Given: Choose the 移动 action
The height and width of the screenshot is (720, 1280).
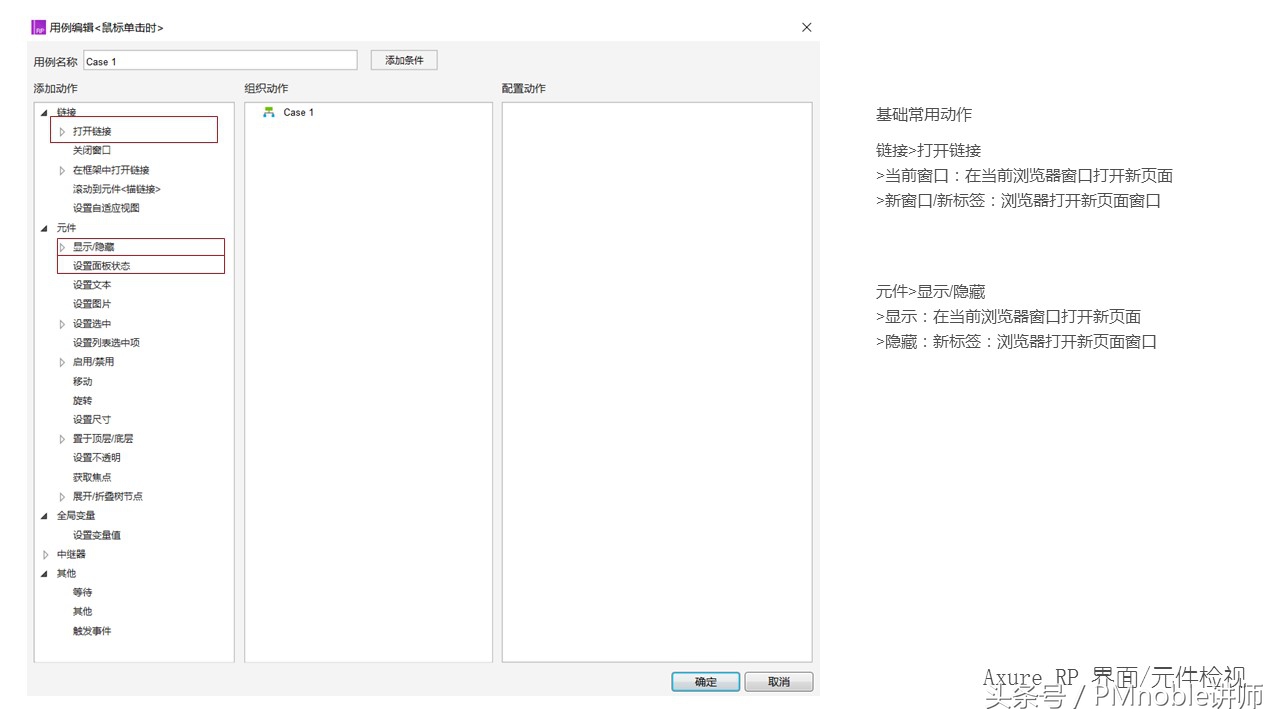Looking at the screenshot, I should pos(82,380).
